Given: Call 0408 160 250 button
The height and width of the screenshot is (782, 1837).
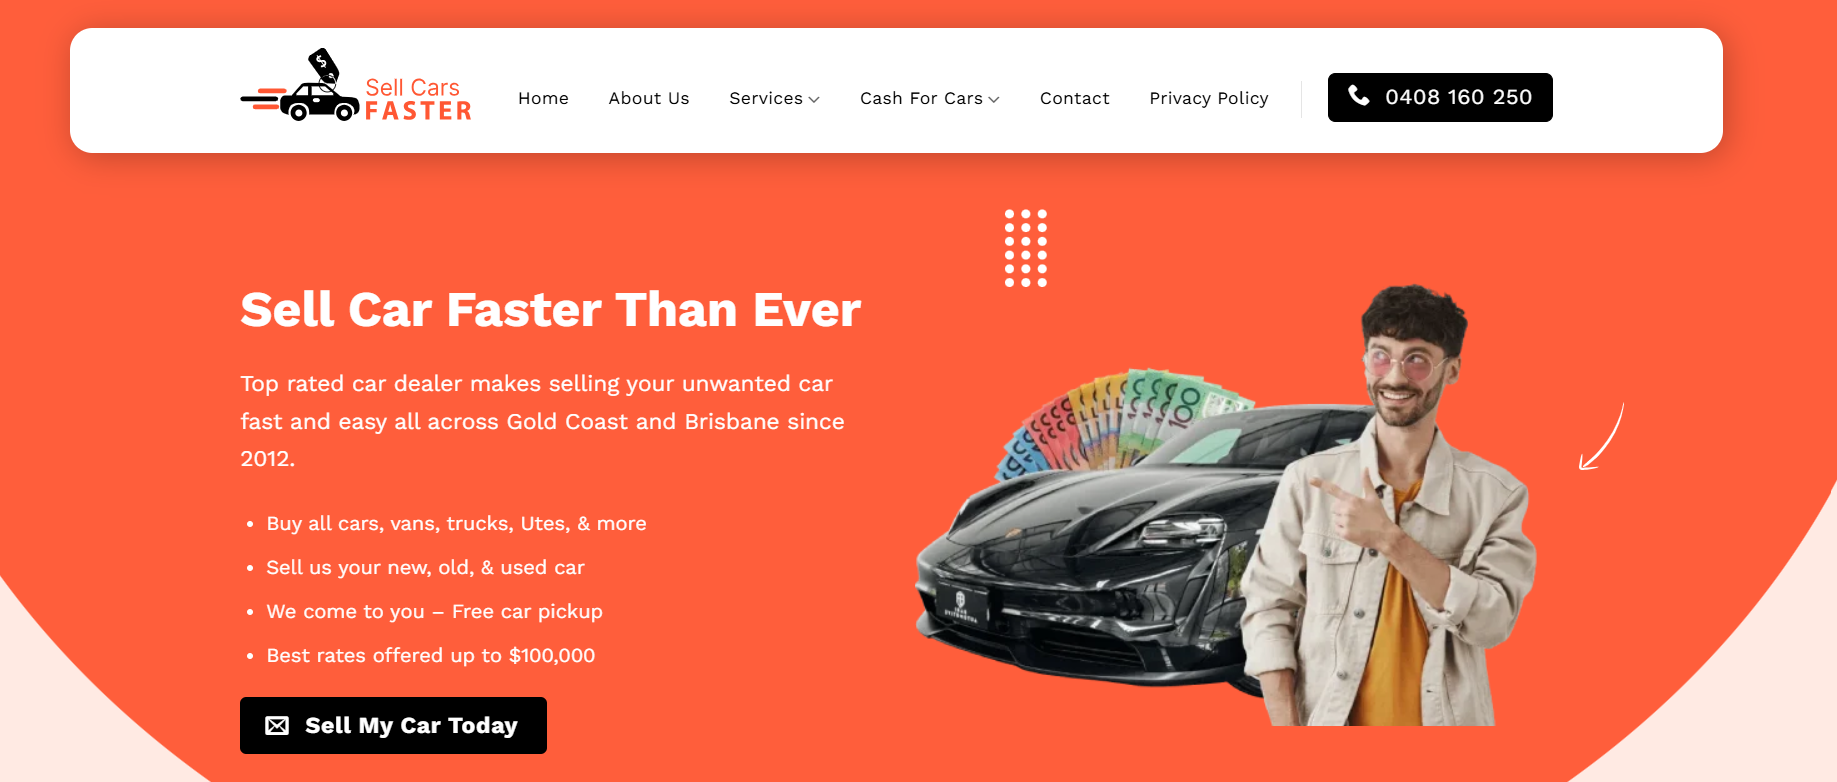Looking at the screenshot, I should pyautogui.click(x=1440, y=97).
